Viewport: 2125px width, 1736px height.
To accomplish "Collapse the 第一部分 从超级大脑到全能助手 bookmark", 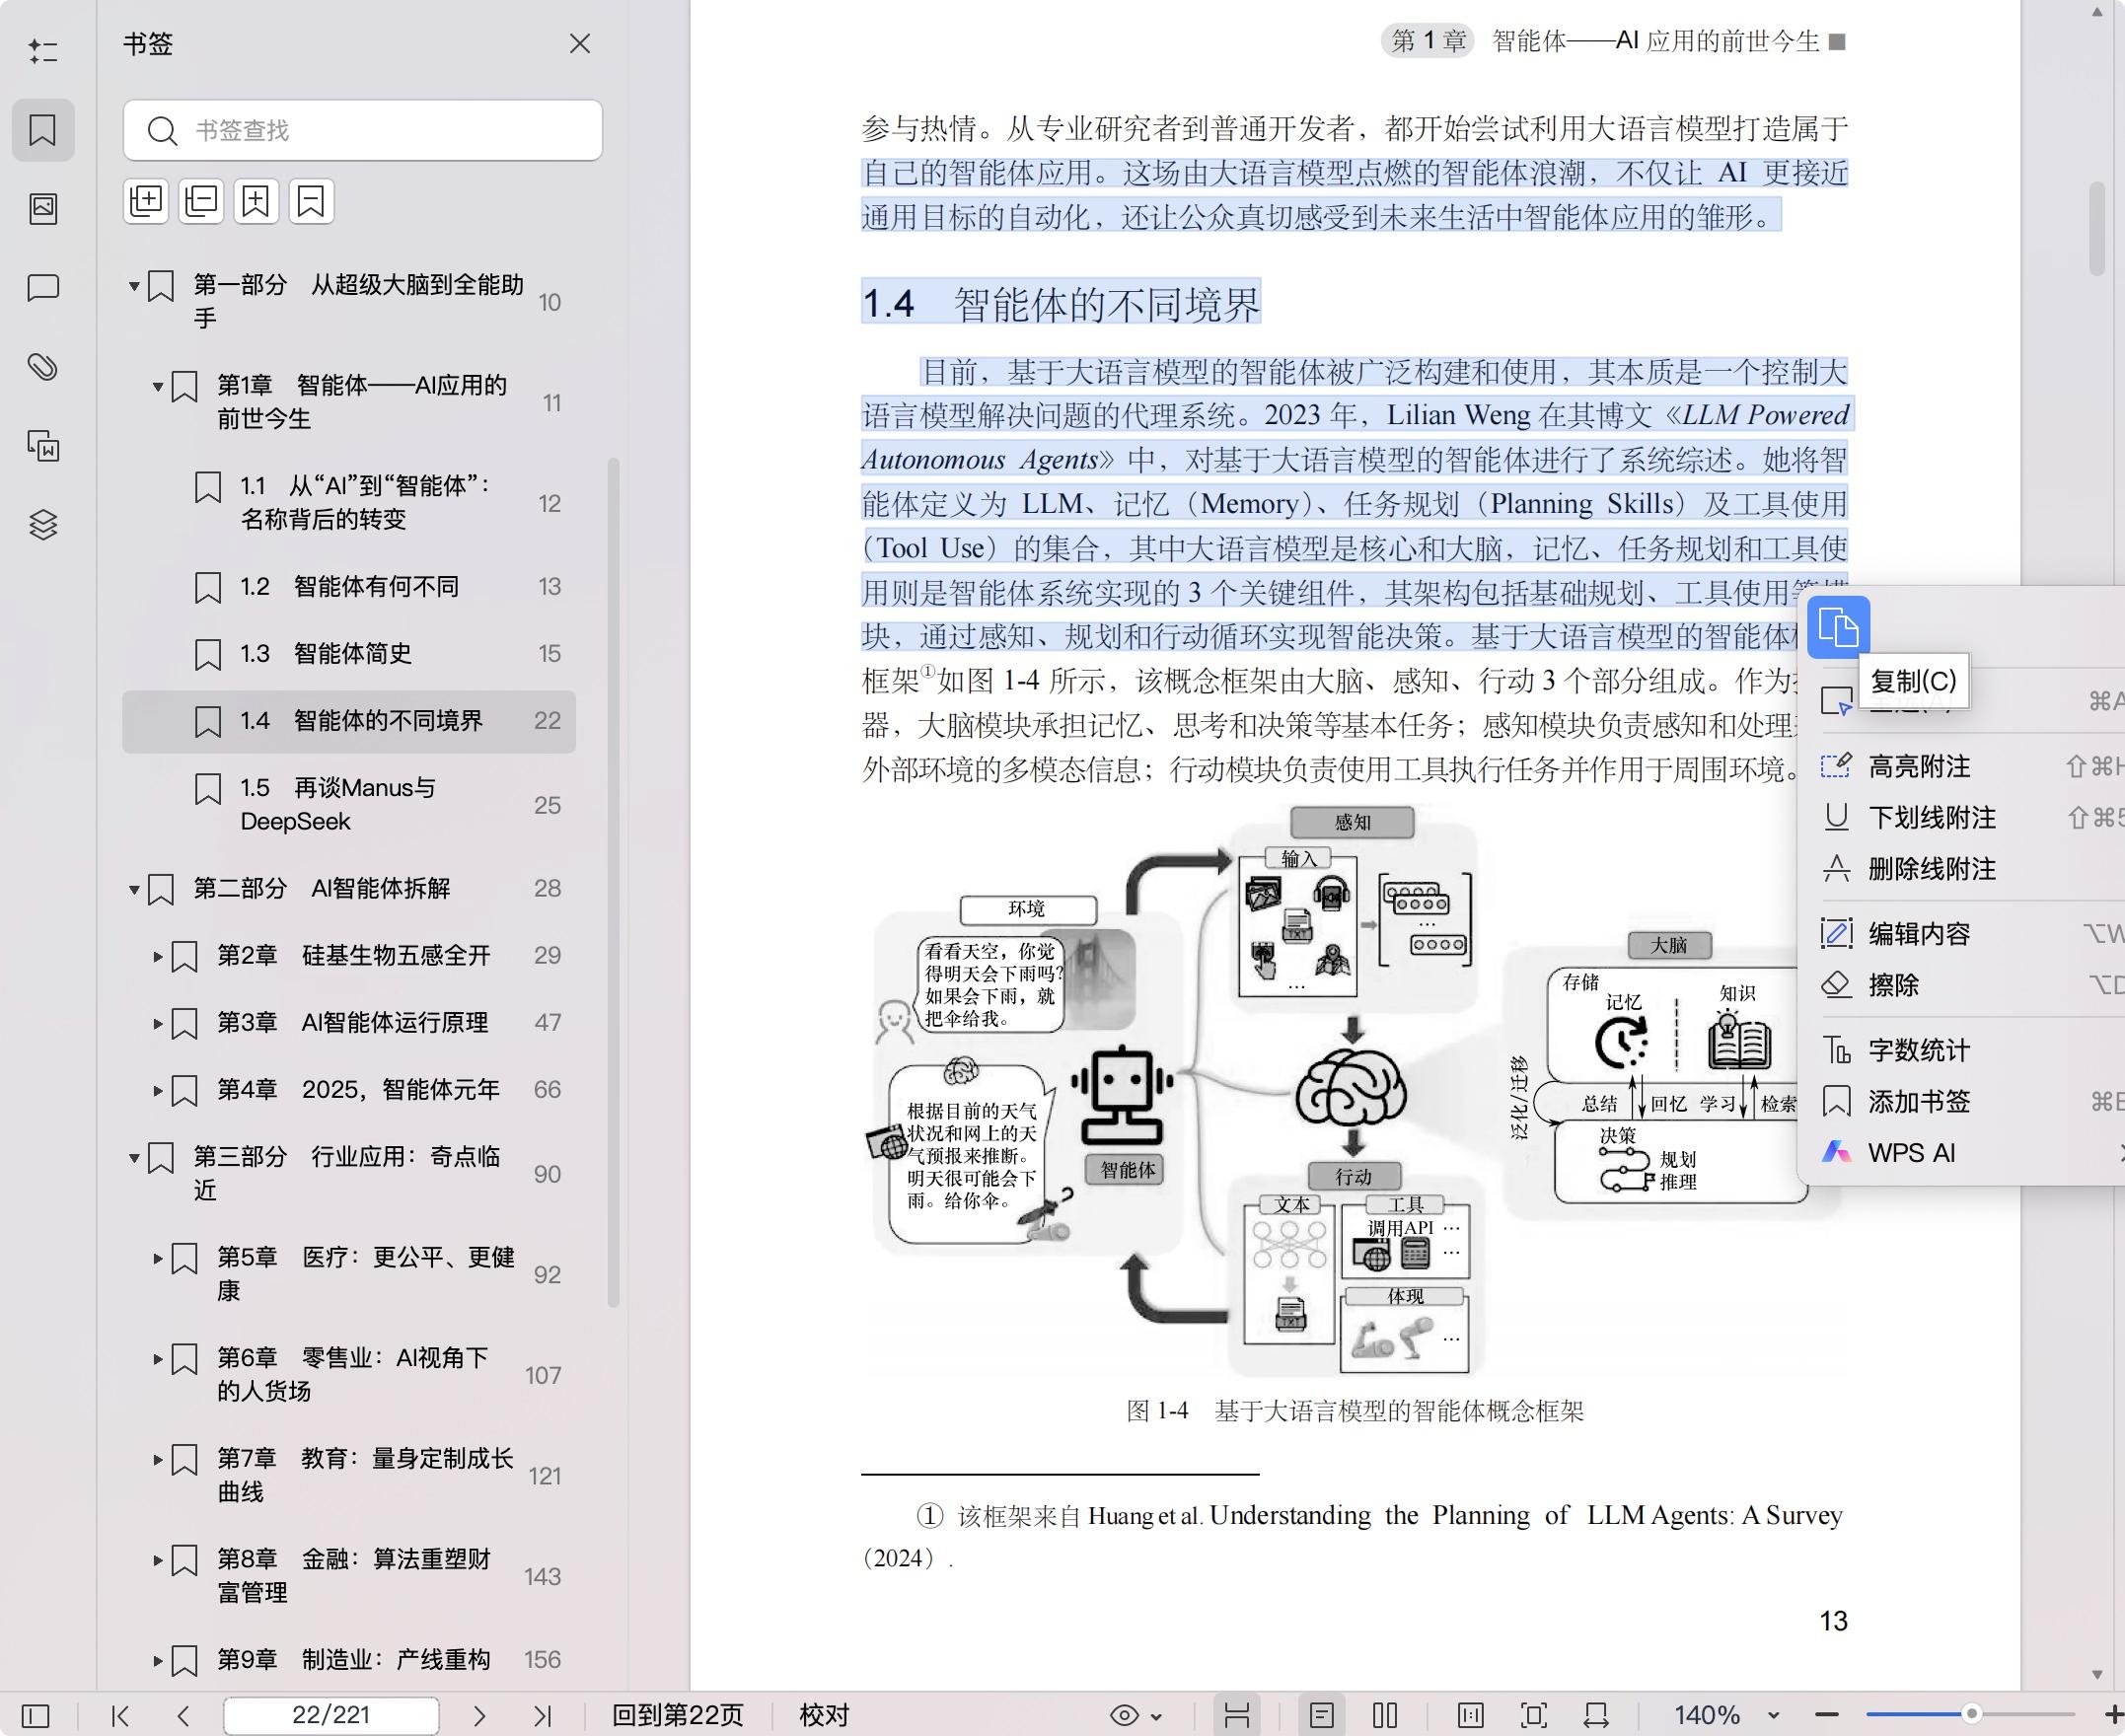I will click(x=134, y=286).
